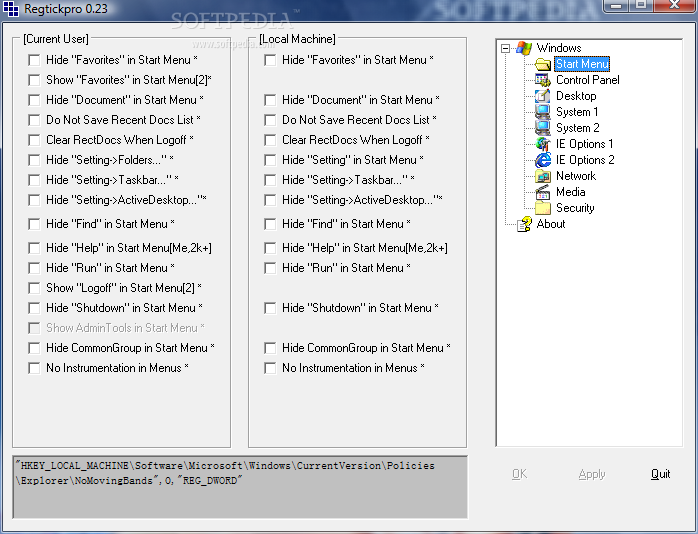The image size is (698, 534).
Task: Select Start Menu in the tree
Action: (x=582, y=64)
